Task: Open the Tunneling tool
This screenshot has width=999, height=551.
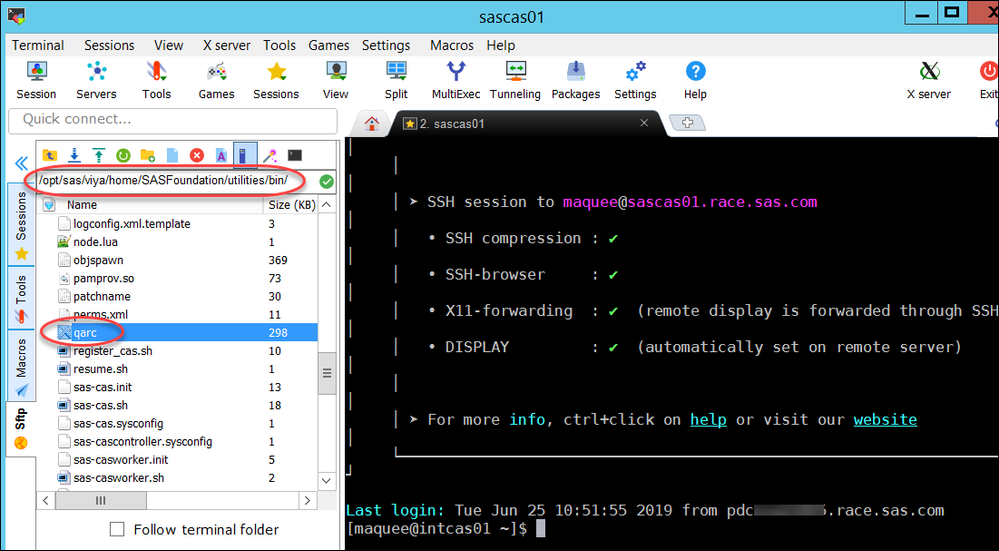Action: 515,80
